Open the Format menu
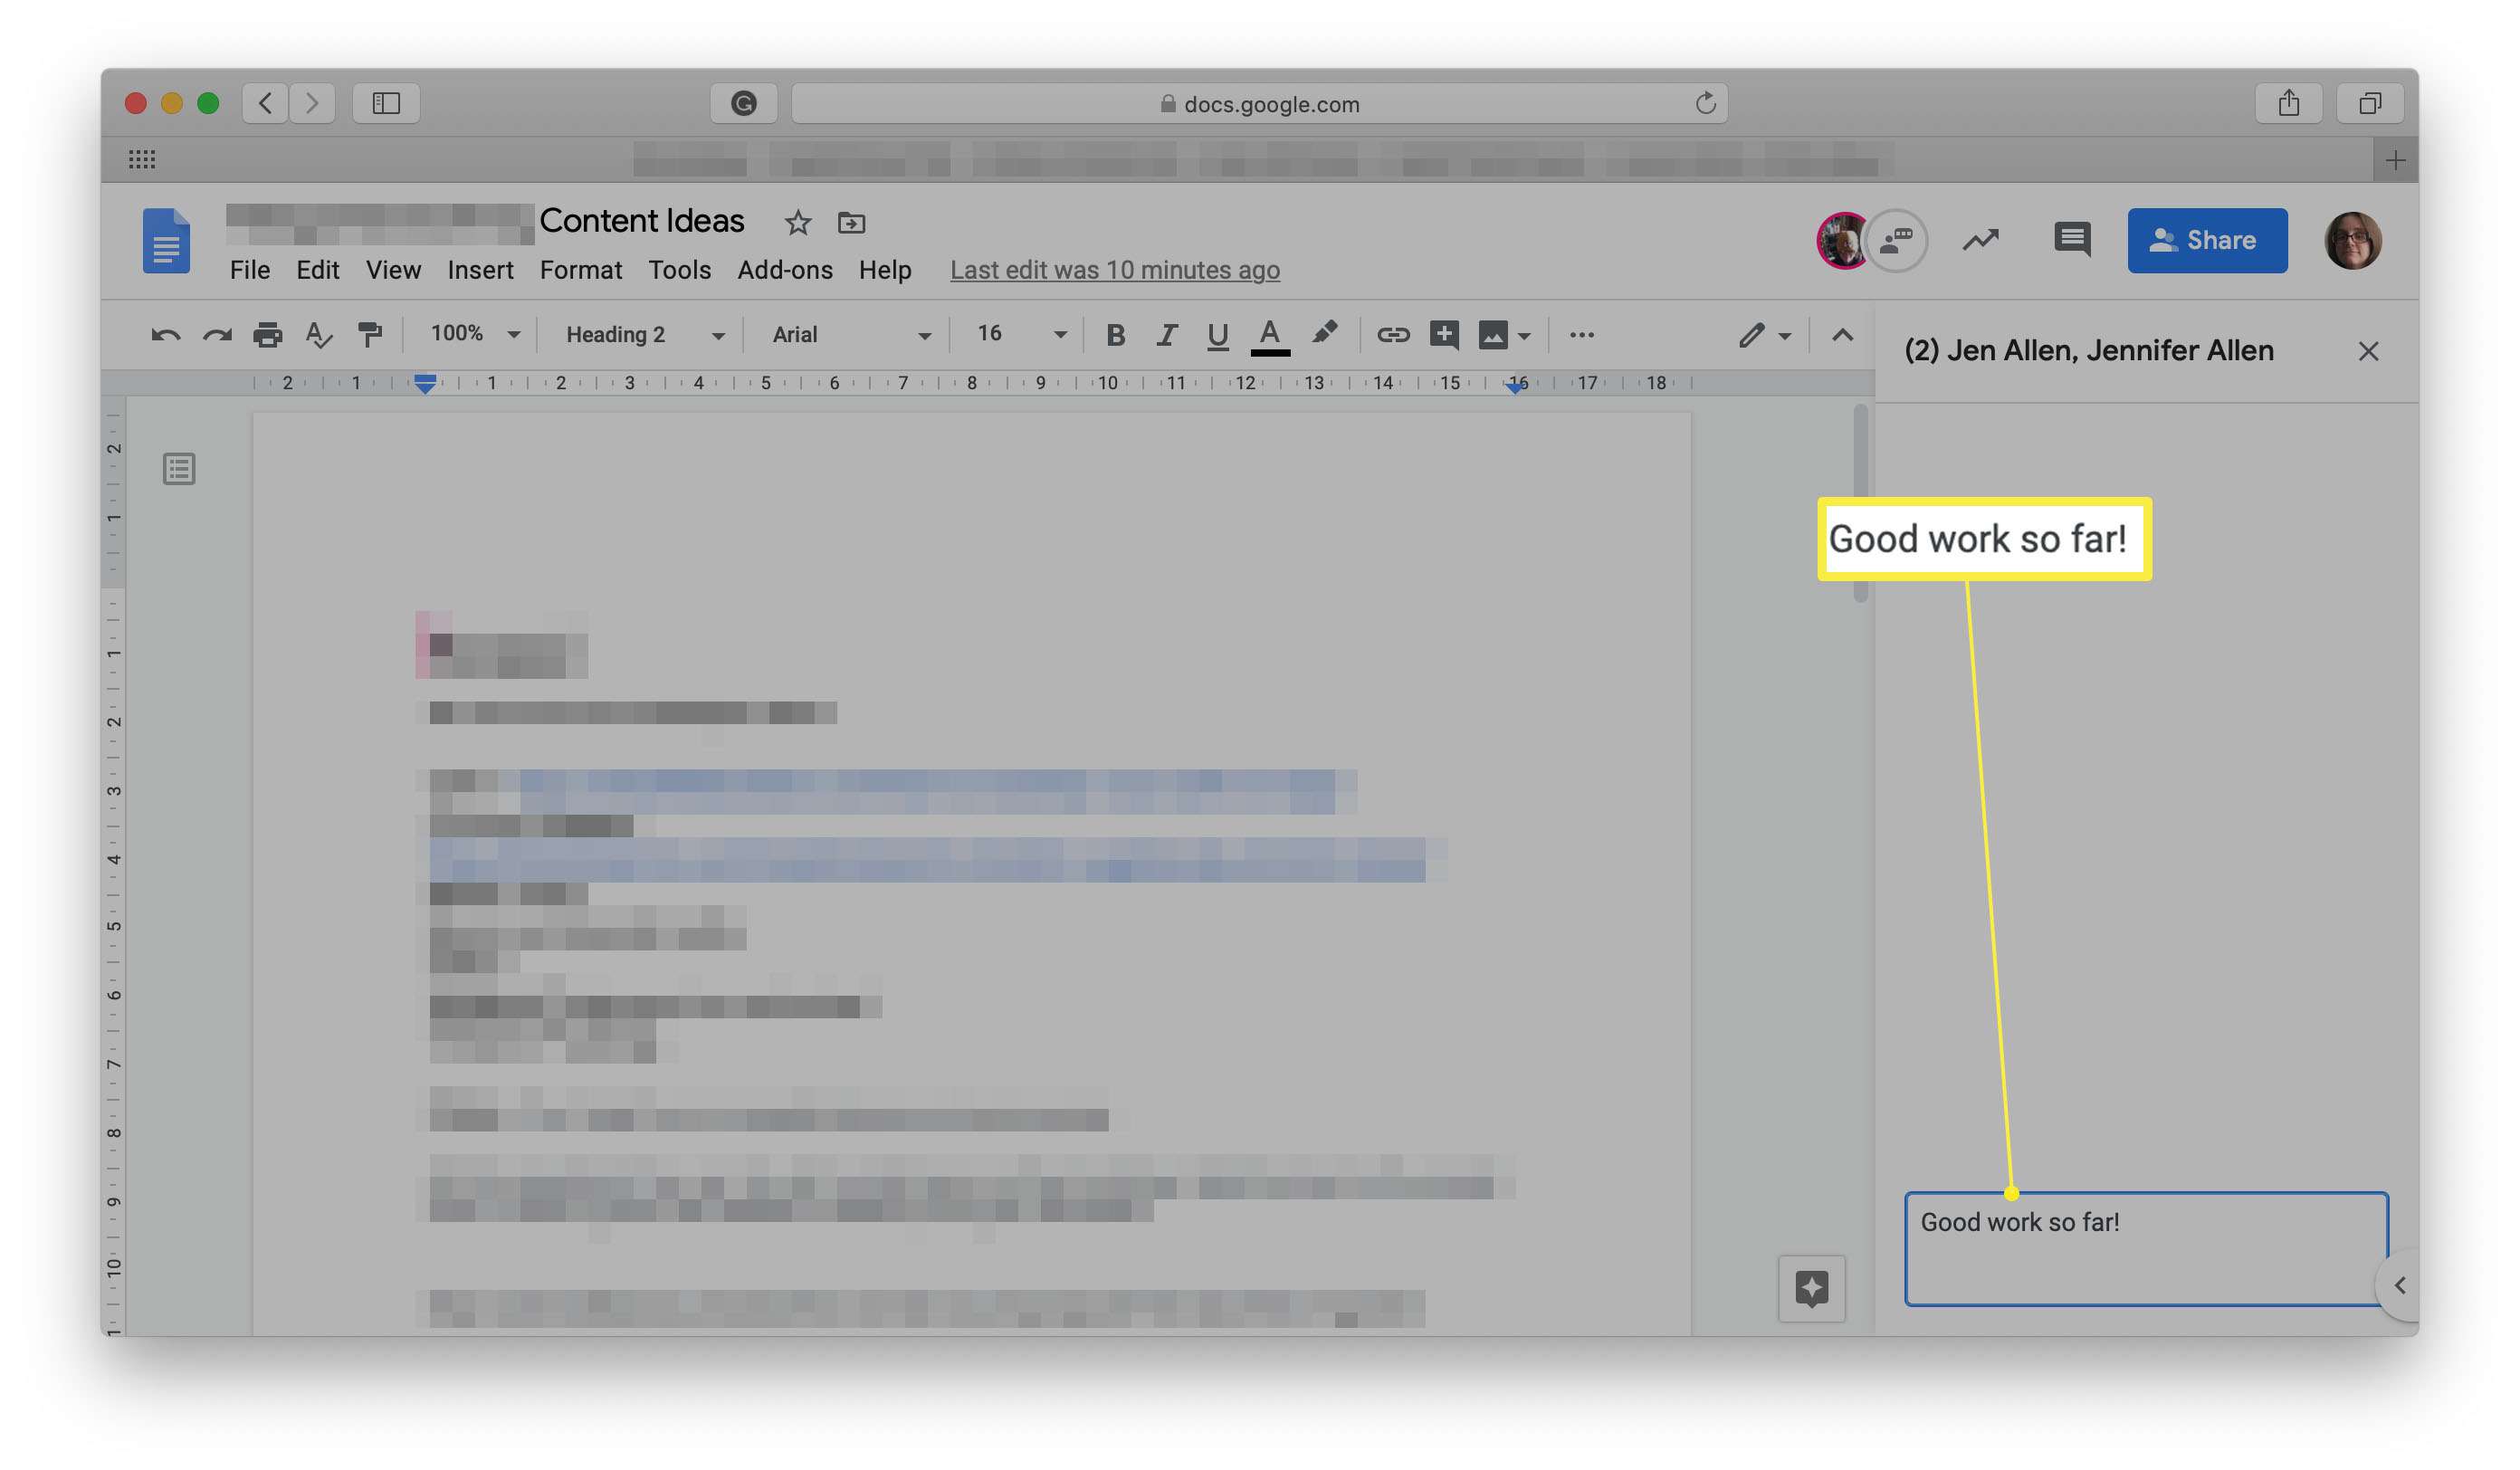 [581, 270]
